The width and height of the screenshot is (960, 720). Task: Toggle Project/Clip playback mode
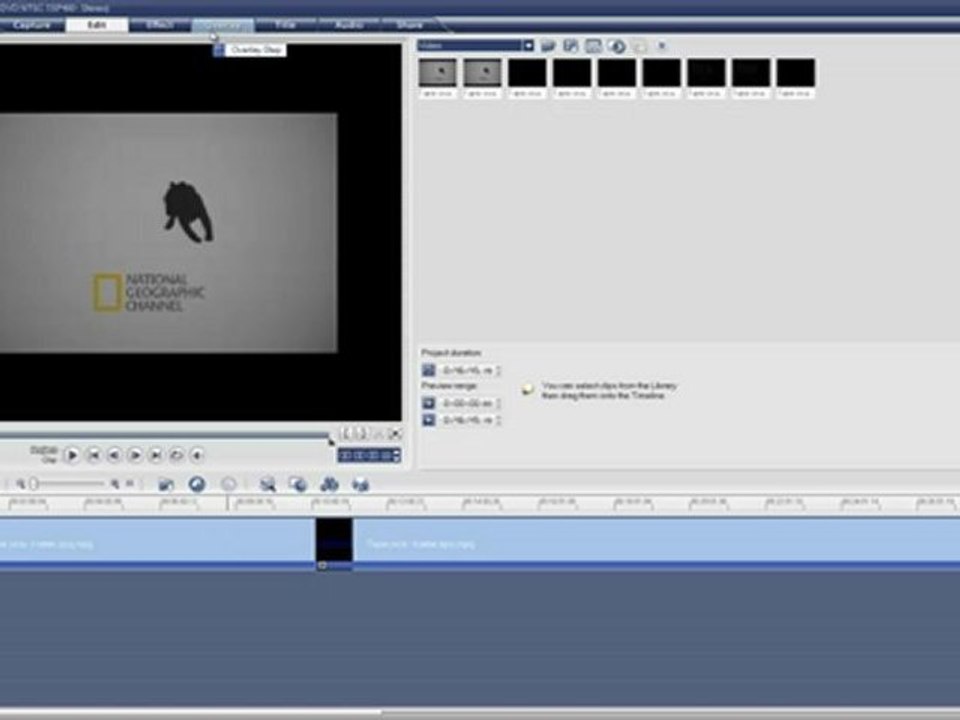(x=44, y=454)
